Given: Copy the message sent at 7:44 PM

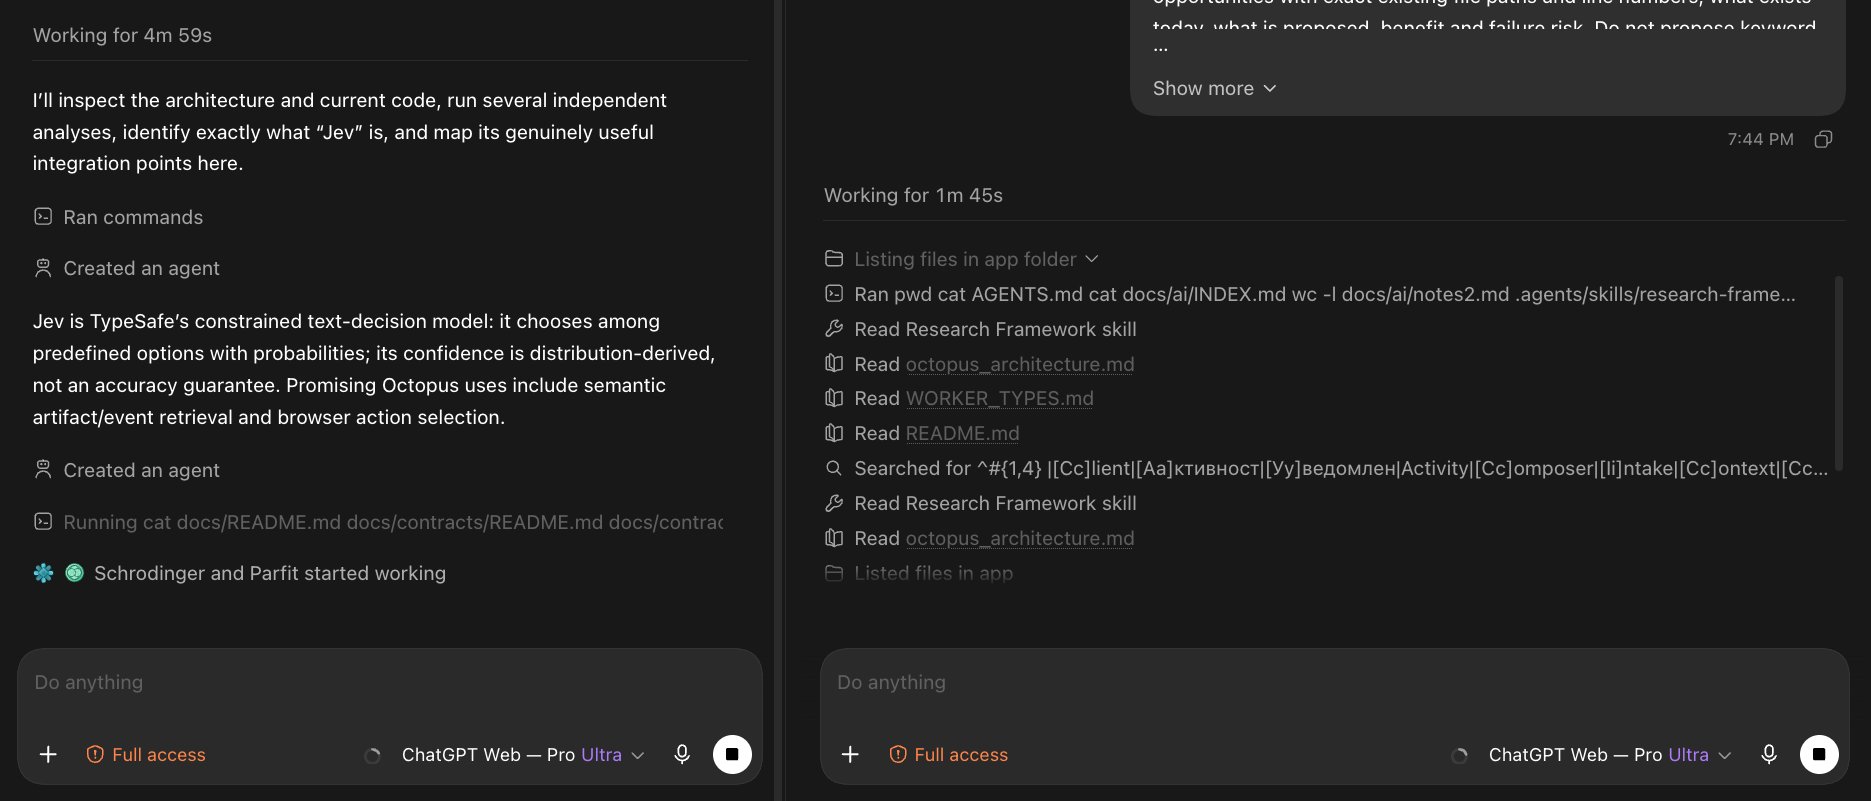Looking at the screenshot, I should (1823, 139).
